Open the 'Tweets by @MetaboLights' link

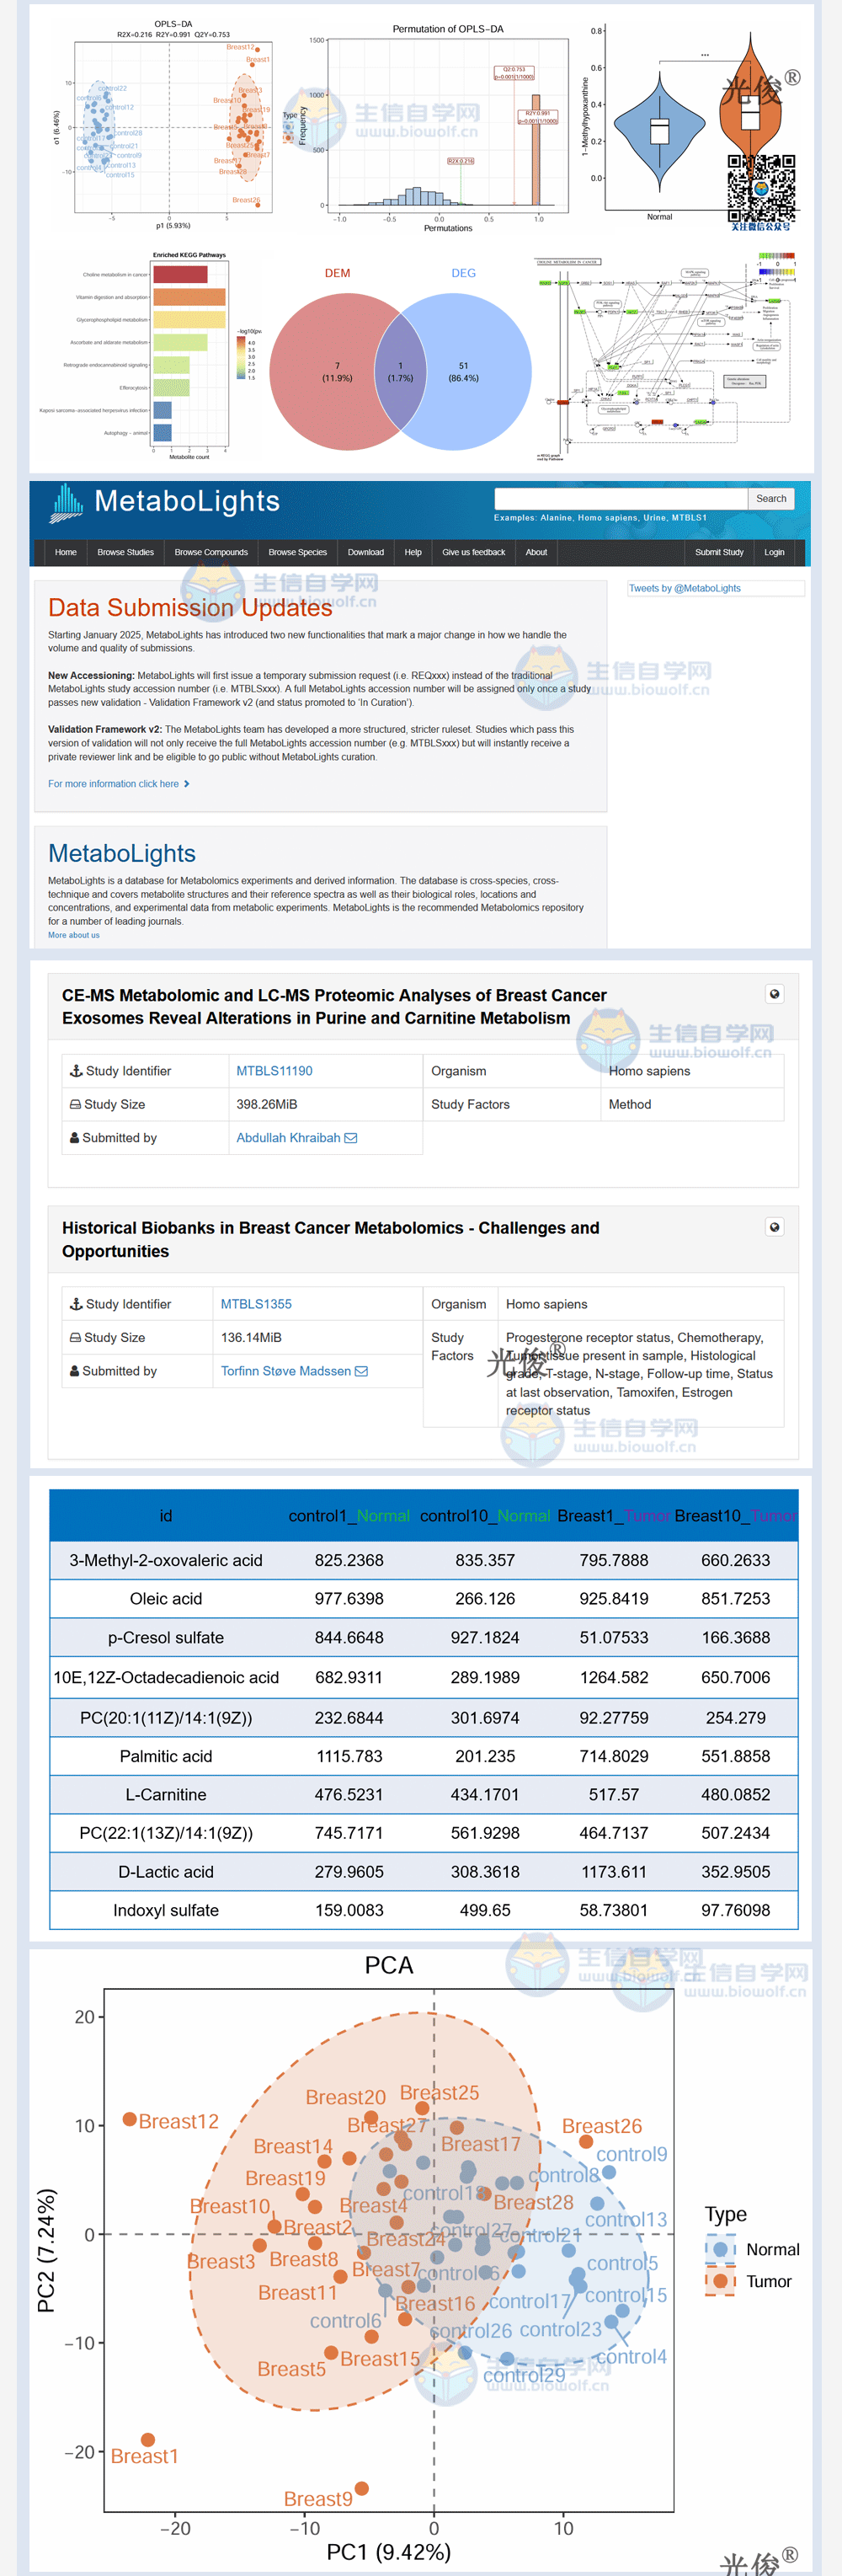pos(685,588)
